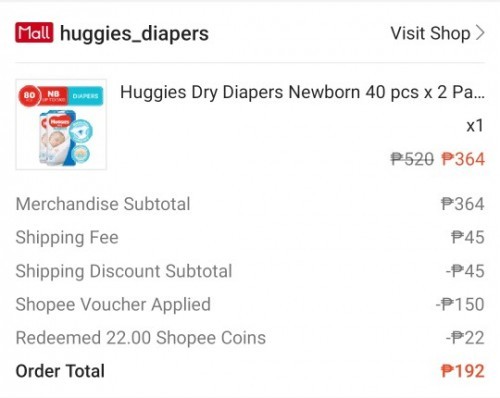Select the Shipping Discount Subtotal label
Viewport: 500px width, 398px height.
(x=124, y=271)
